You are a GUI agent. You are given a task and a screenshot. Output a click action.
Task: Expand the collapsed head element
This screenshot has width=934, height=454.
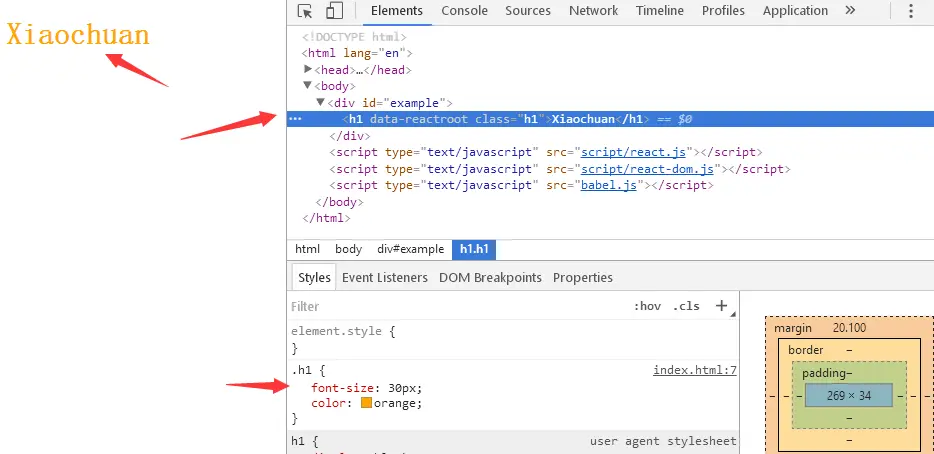coord(308,69)
